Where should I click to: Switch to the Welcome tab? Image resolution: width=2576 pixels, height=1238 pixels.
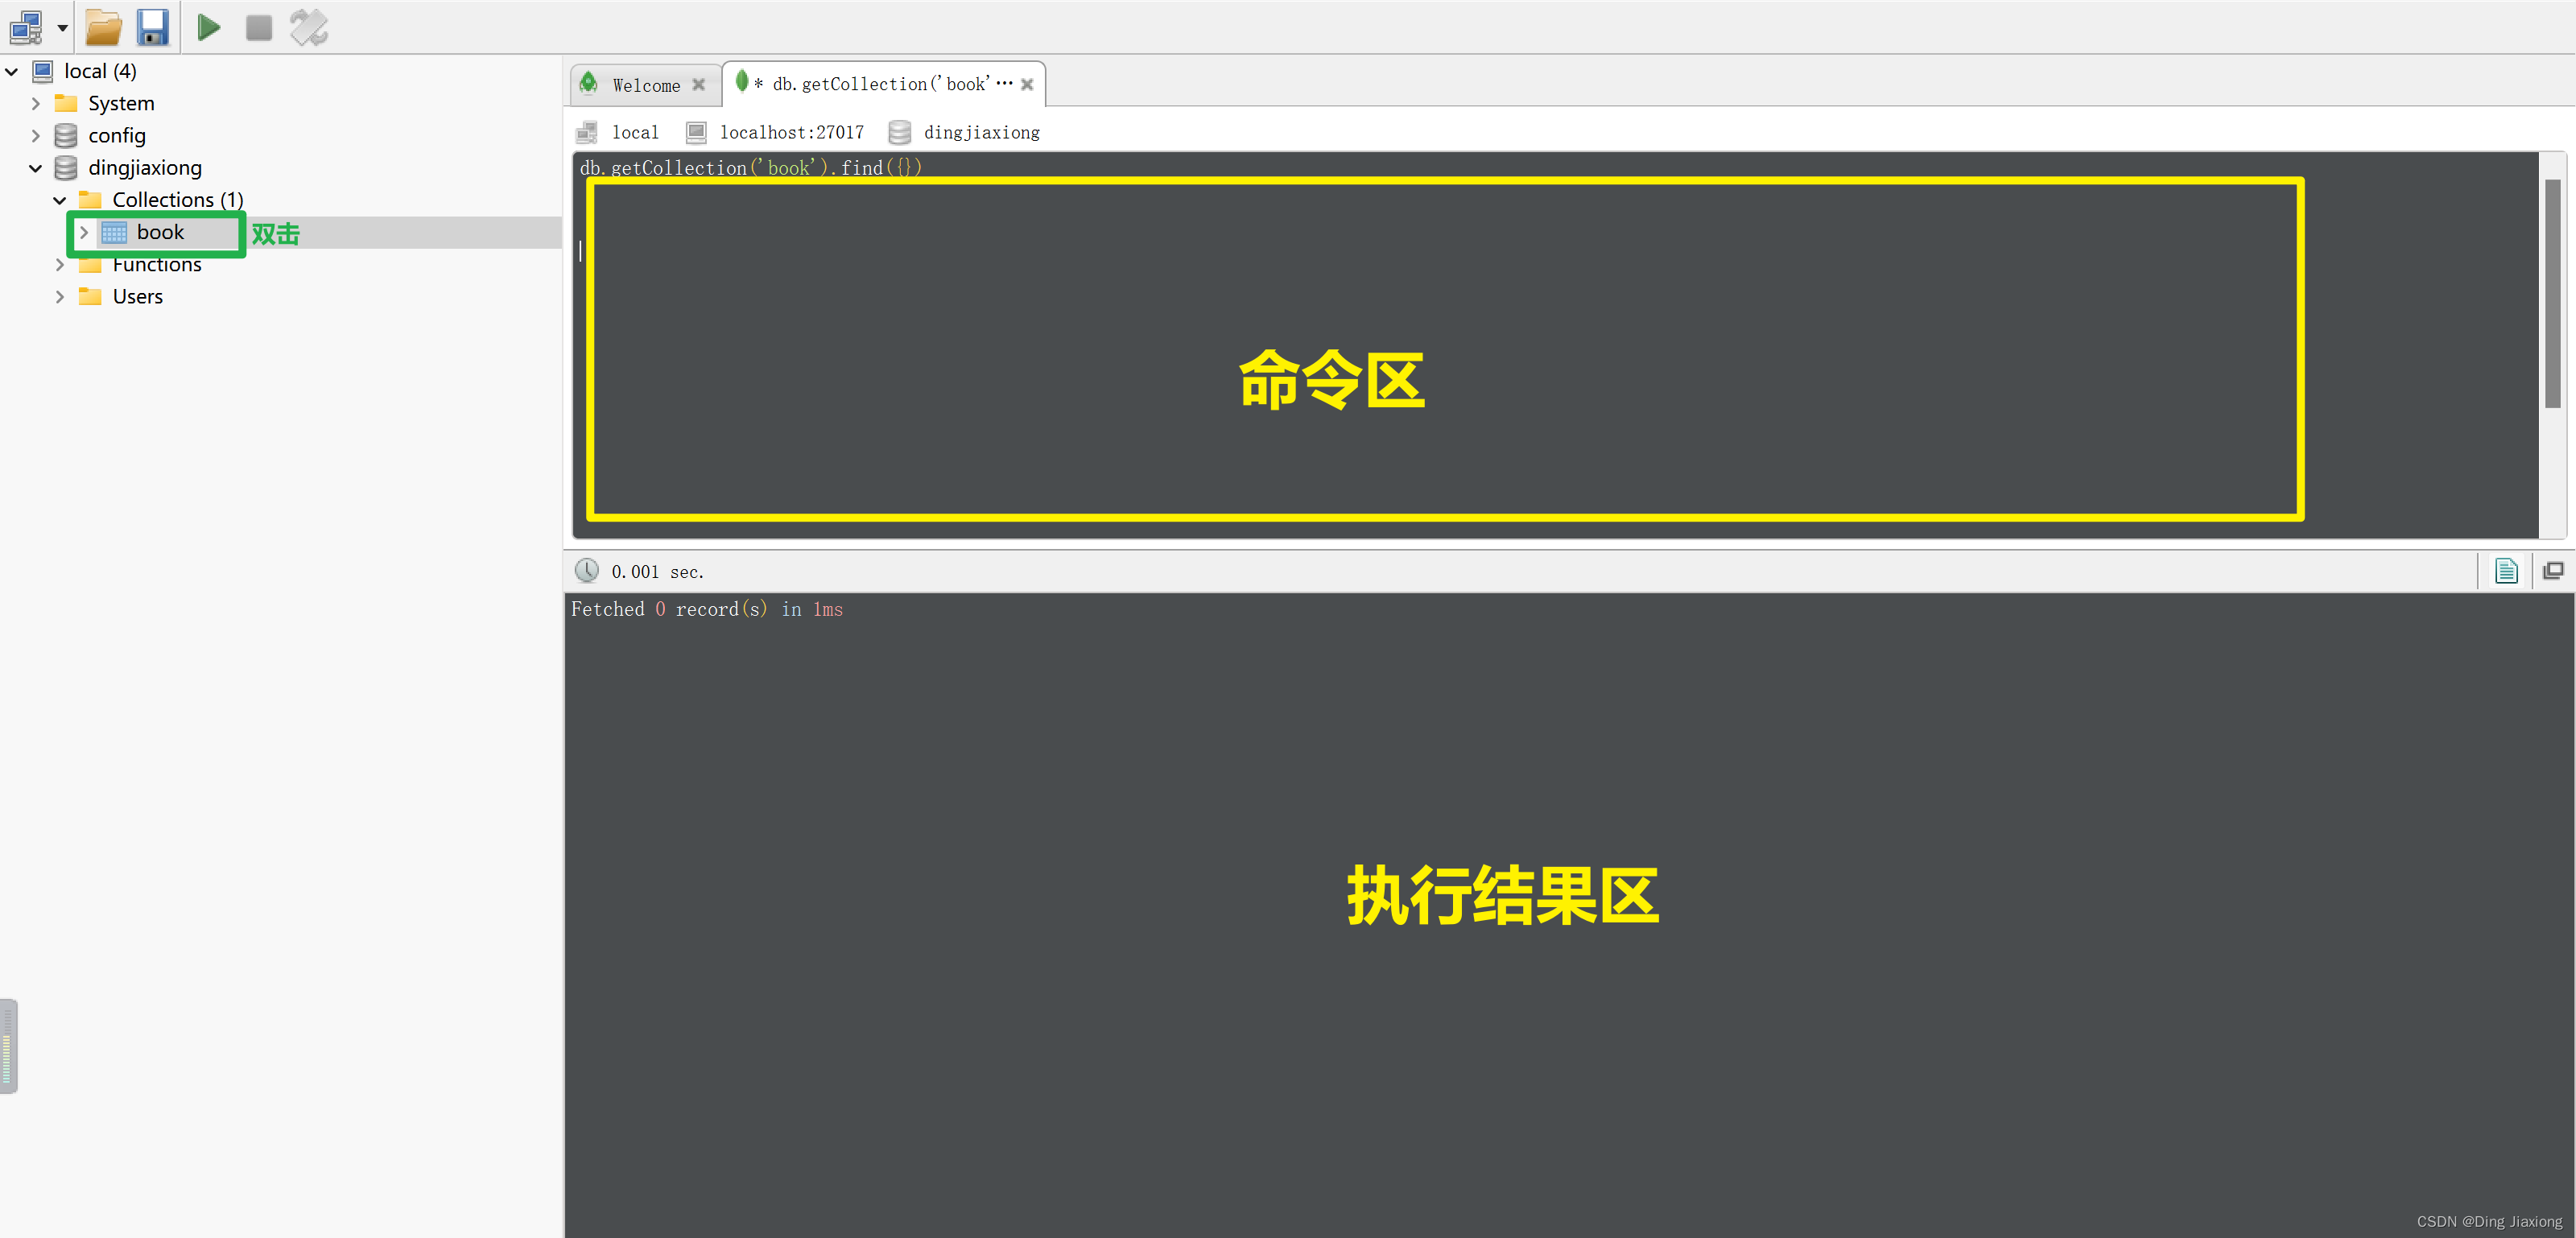(x=646, y=85)
